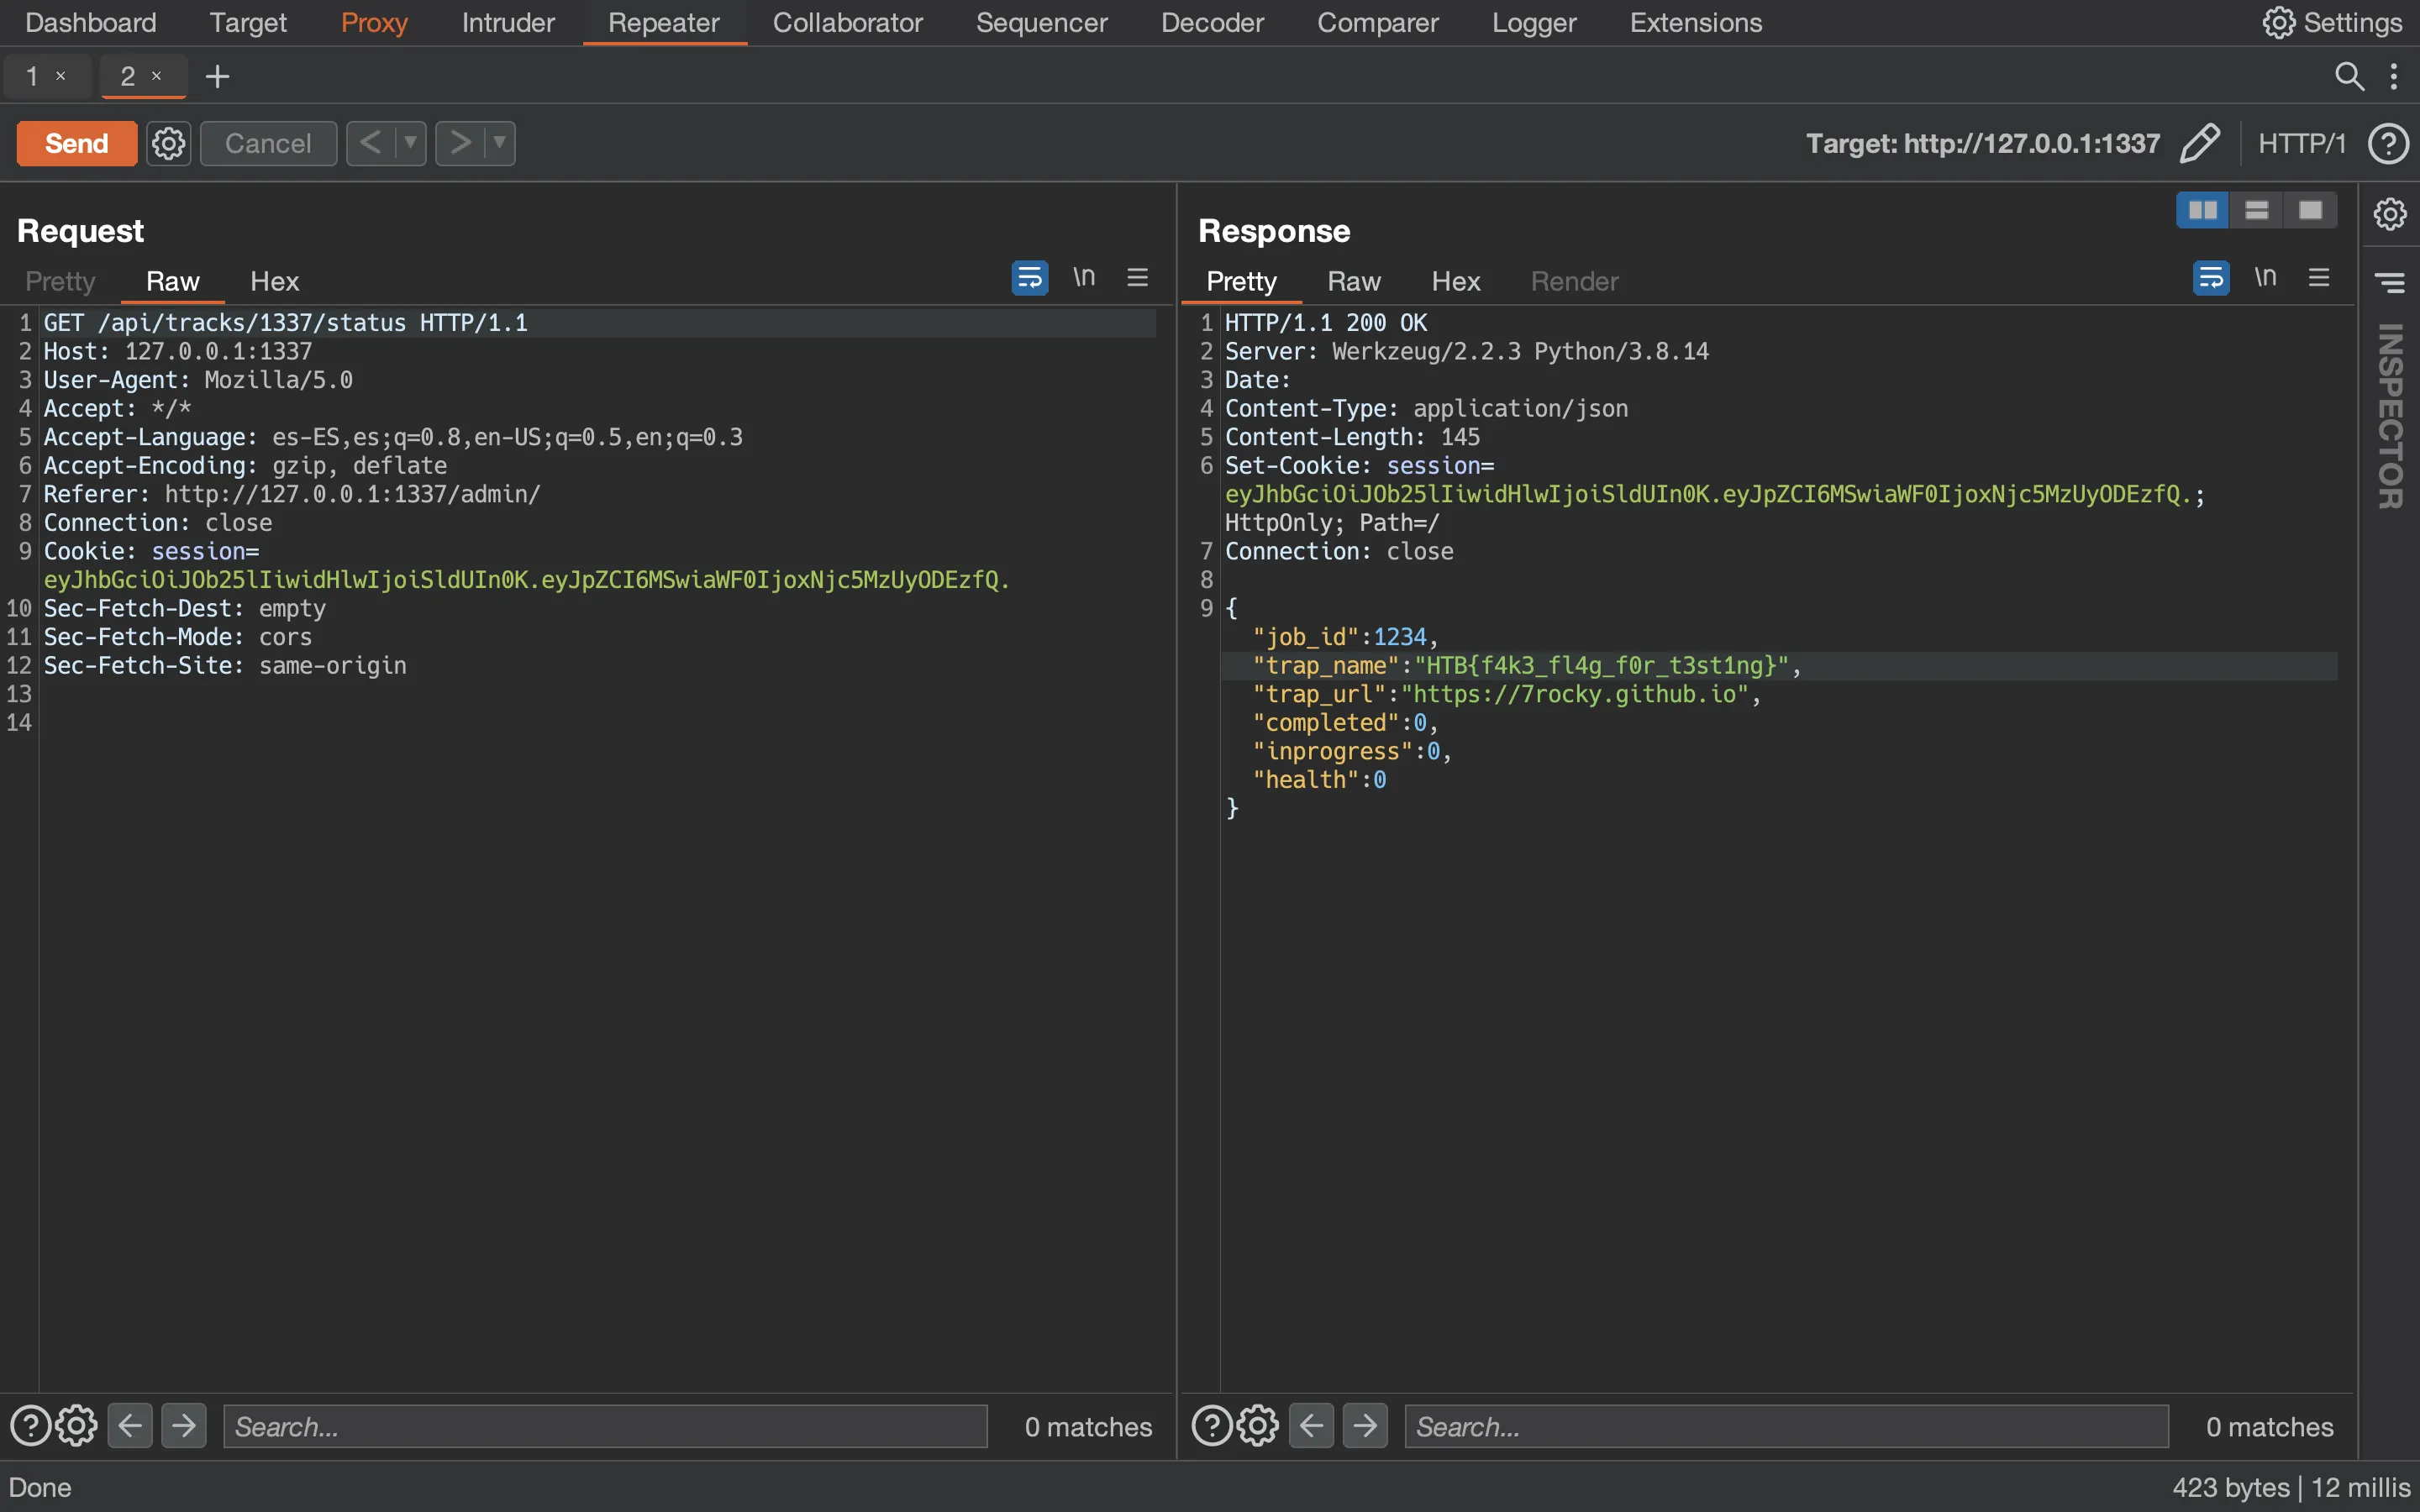
Task: Send the request
Action: tap(77, 143)
